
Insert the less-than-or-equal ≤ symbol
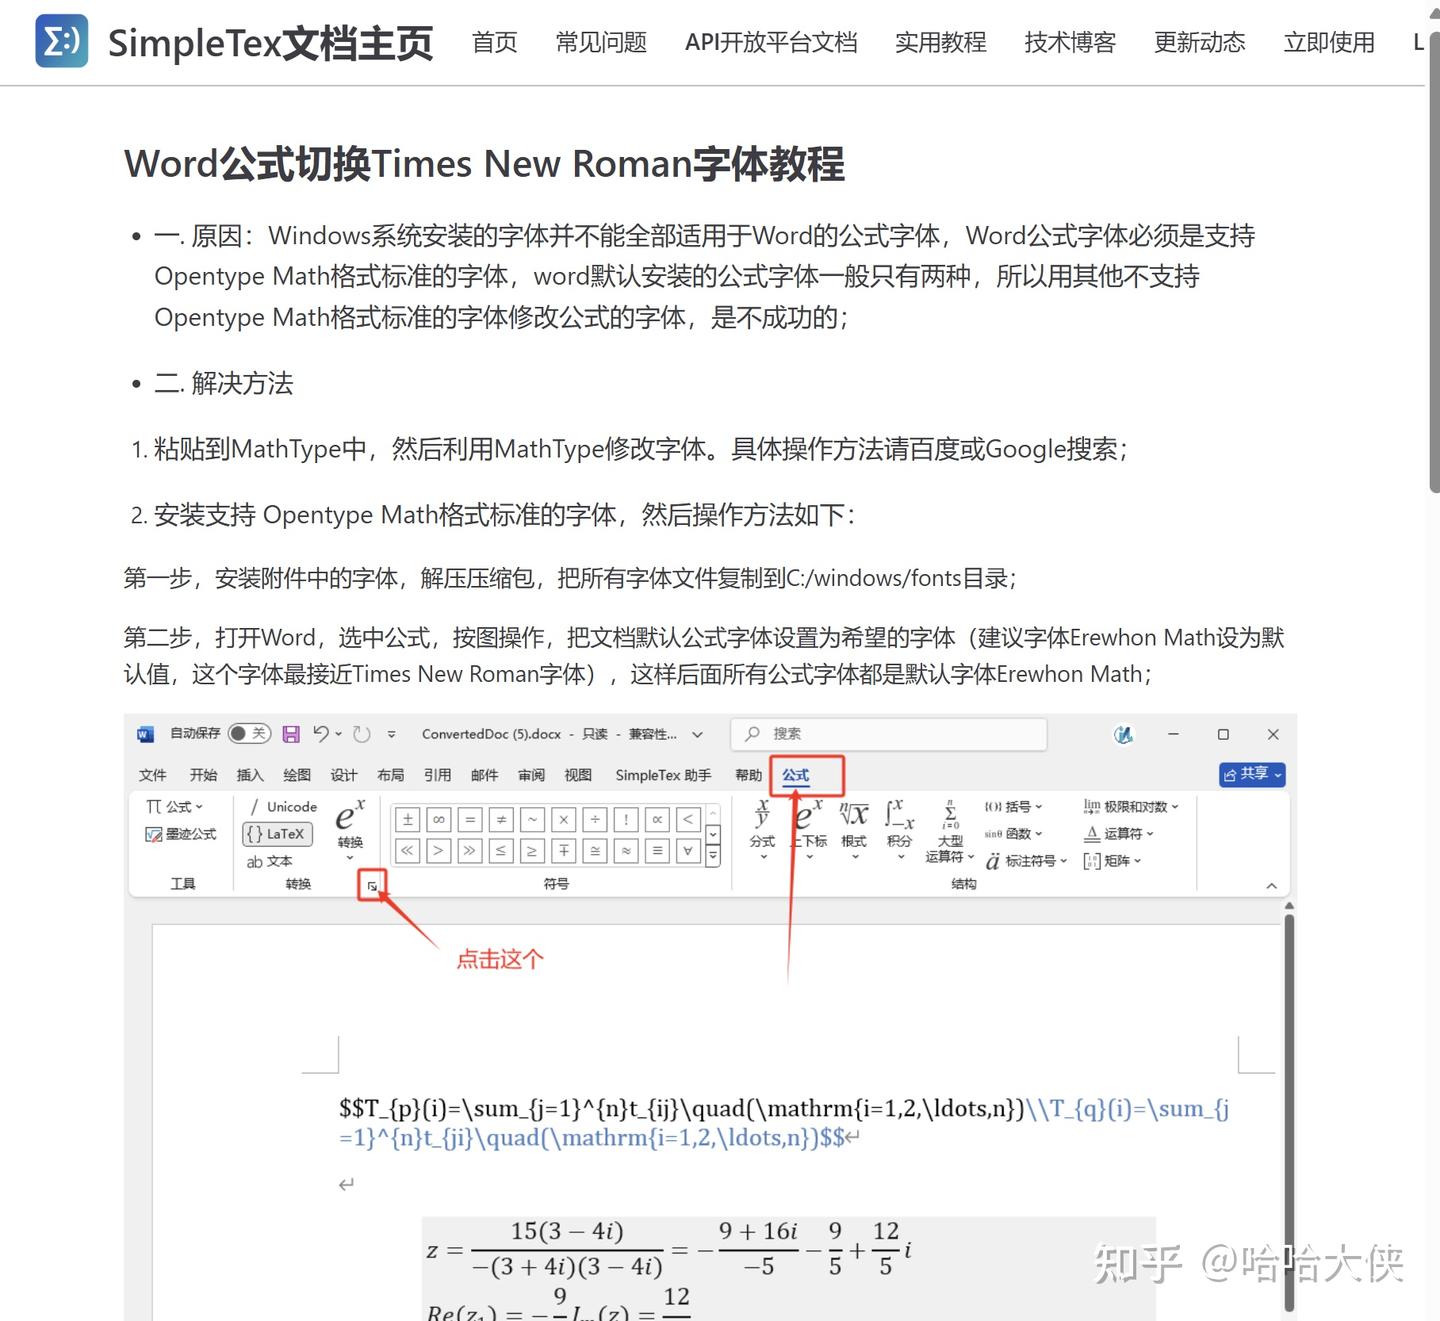click(x=501, y=851)
